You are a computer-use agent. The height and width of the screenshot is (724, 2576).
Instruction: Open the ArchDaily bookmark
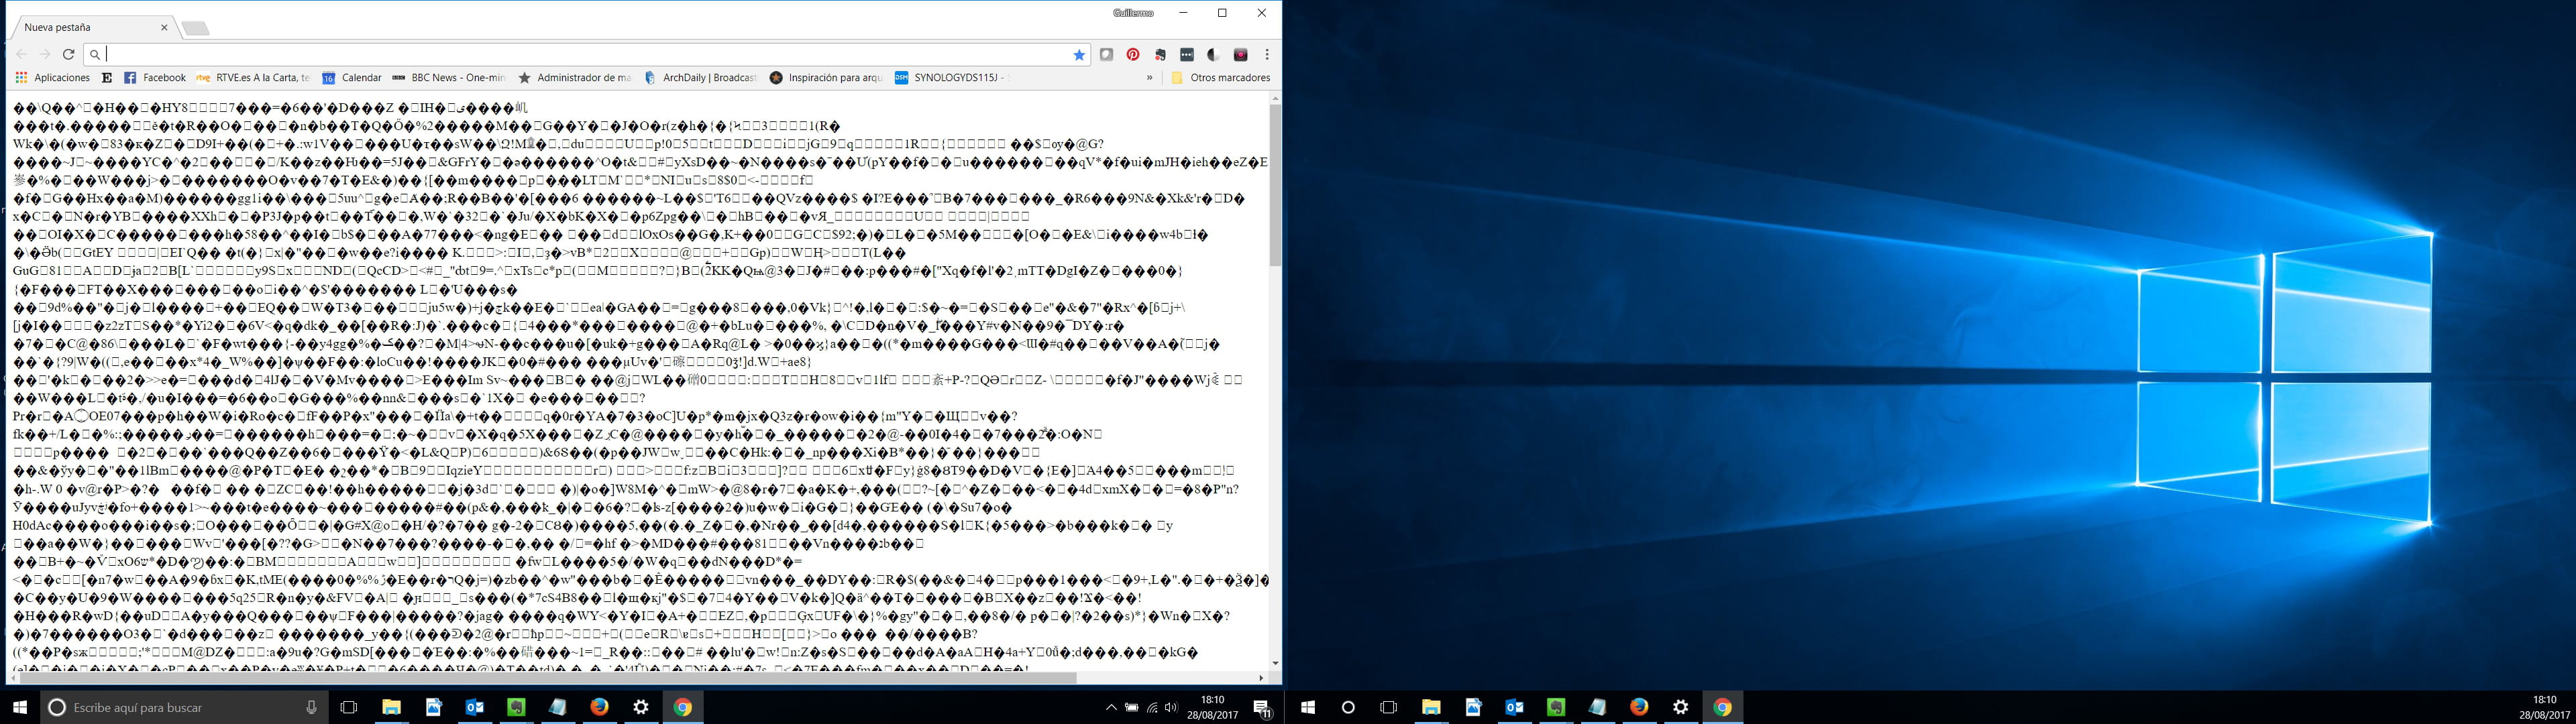point(700,78)
